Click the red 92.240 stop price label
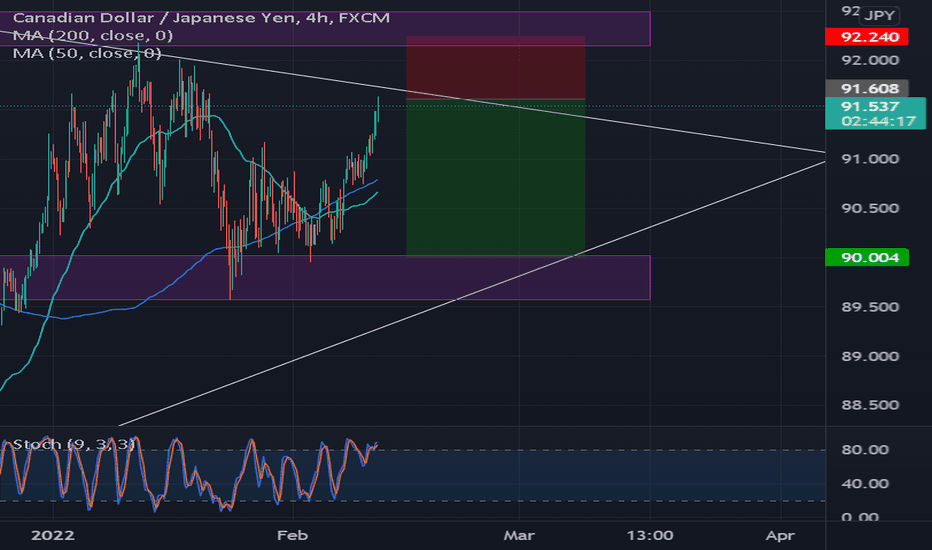The height and width of the screenshot is (550, 932). tap(867, 37)
